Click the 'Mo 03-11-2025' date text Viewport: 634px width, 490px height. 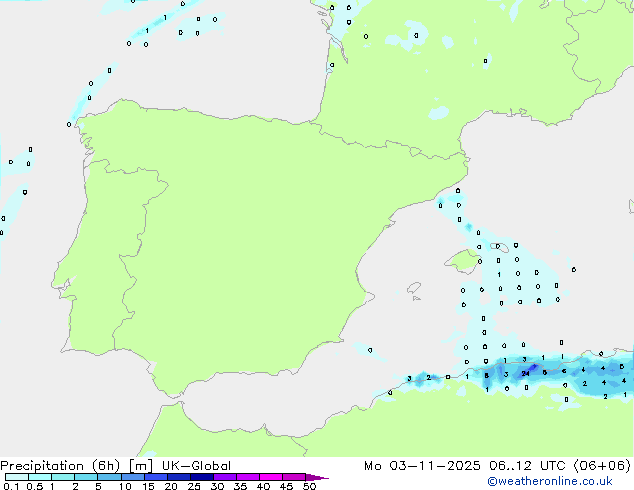[423, 466]
